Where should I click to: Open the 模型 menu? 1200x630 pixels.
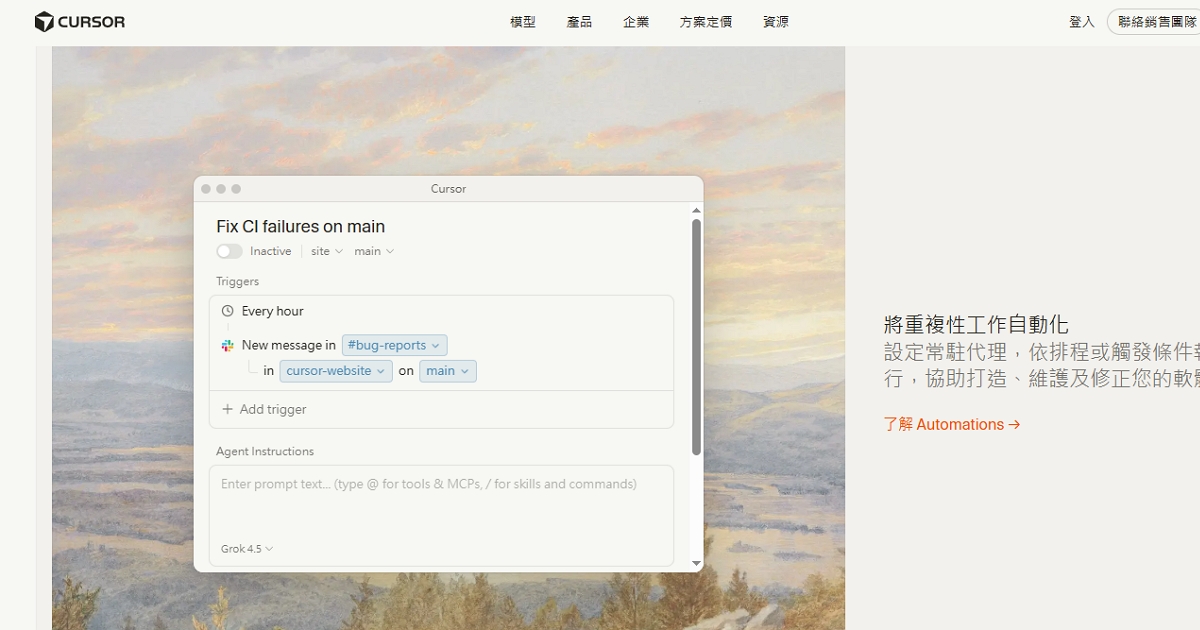[x=523, y=22]
